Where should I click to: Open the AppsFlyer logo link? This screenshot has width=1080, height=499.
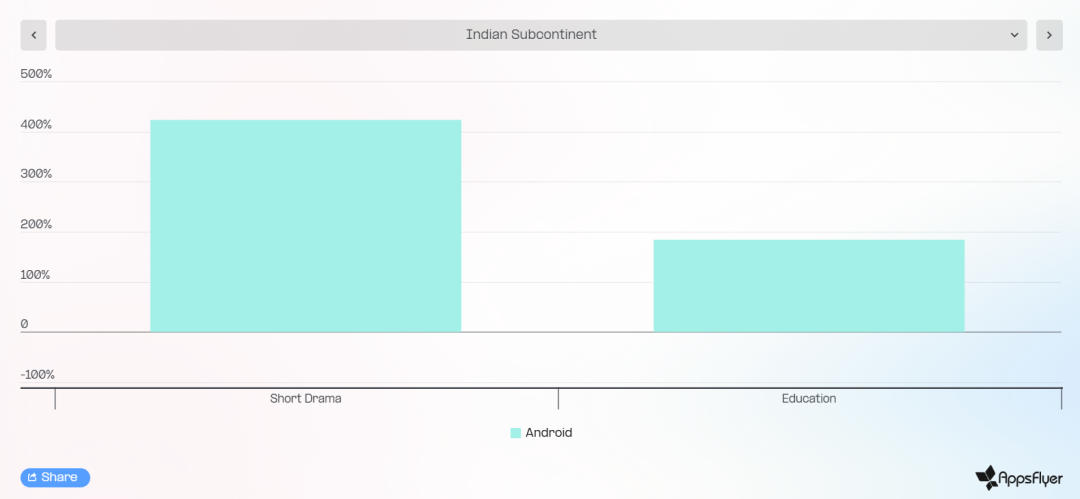point(1019,477)
